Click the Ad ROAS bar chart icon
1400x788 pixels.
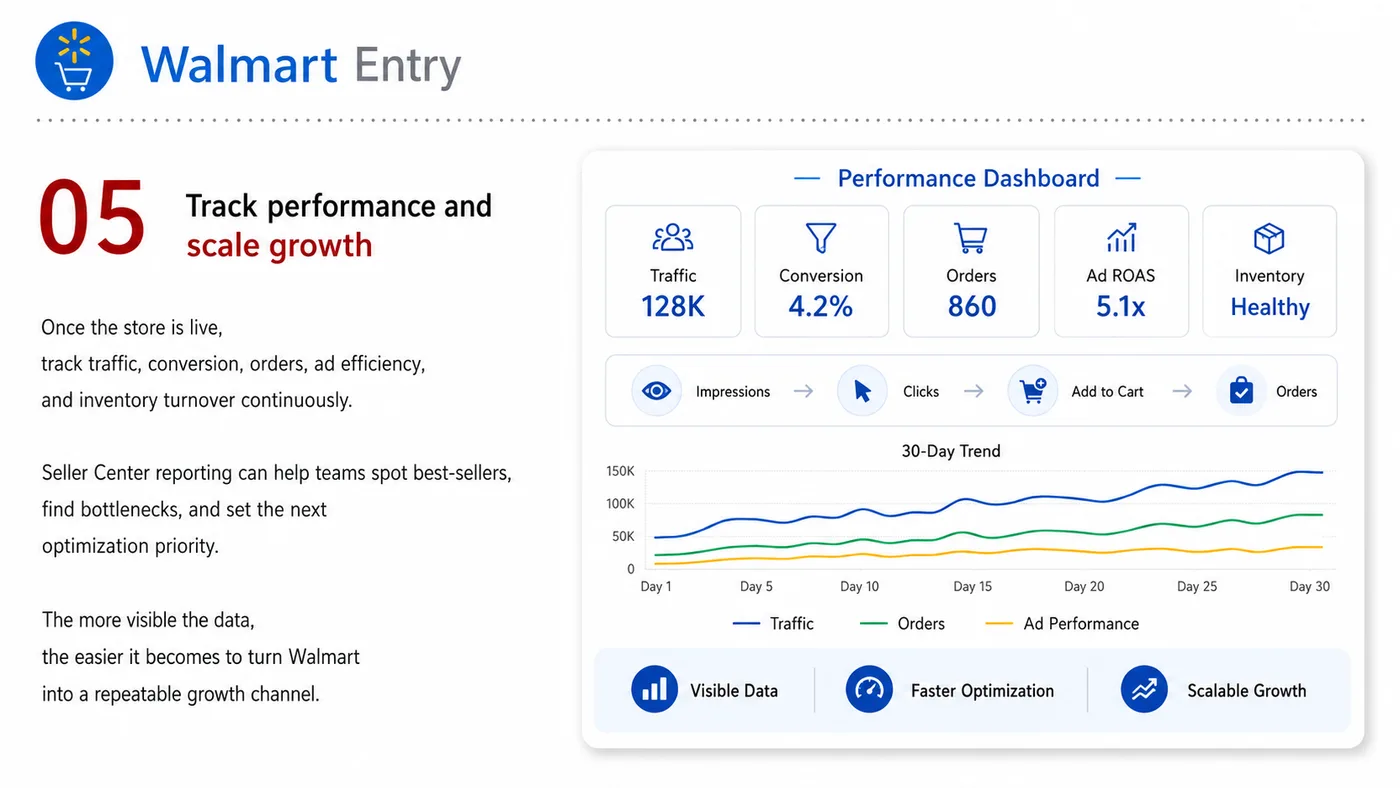(x=1121, y=238)
